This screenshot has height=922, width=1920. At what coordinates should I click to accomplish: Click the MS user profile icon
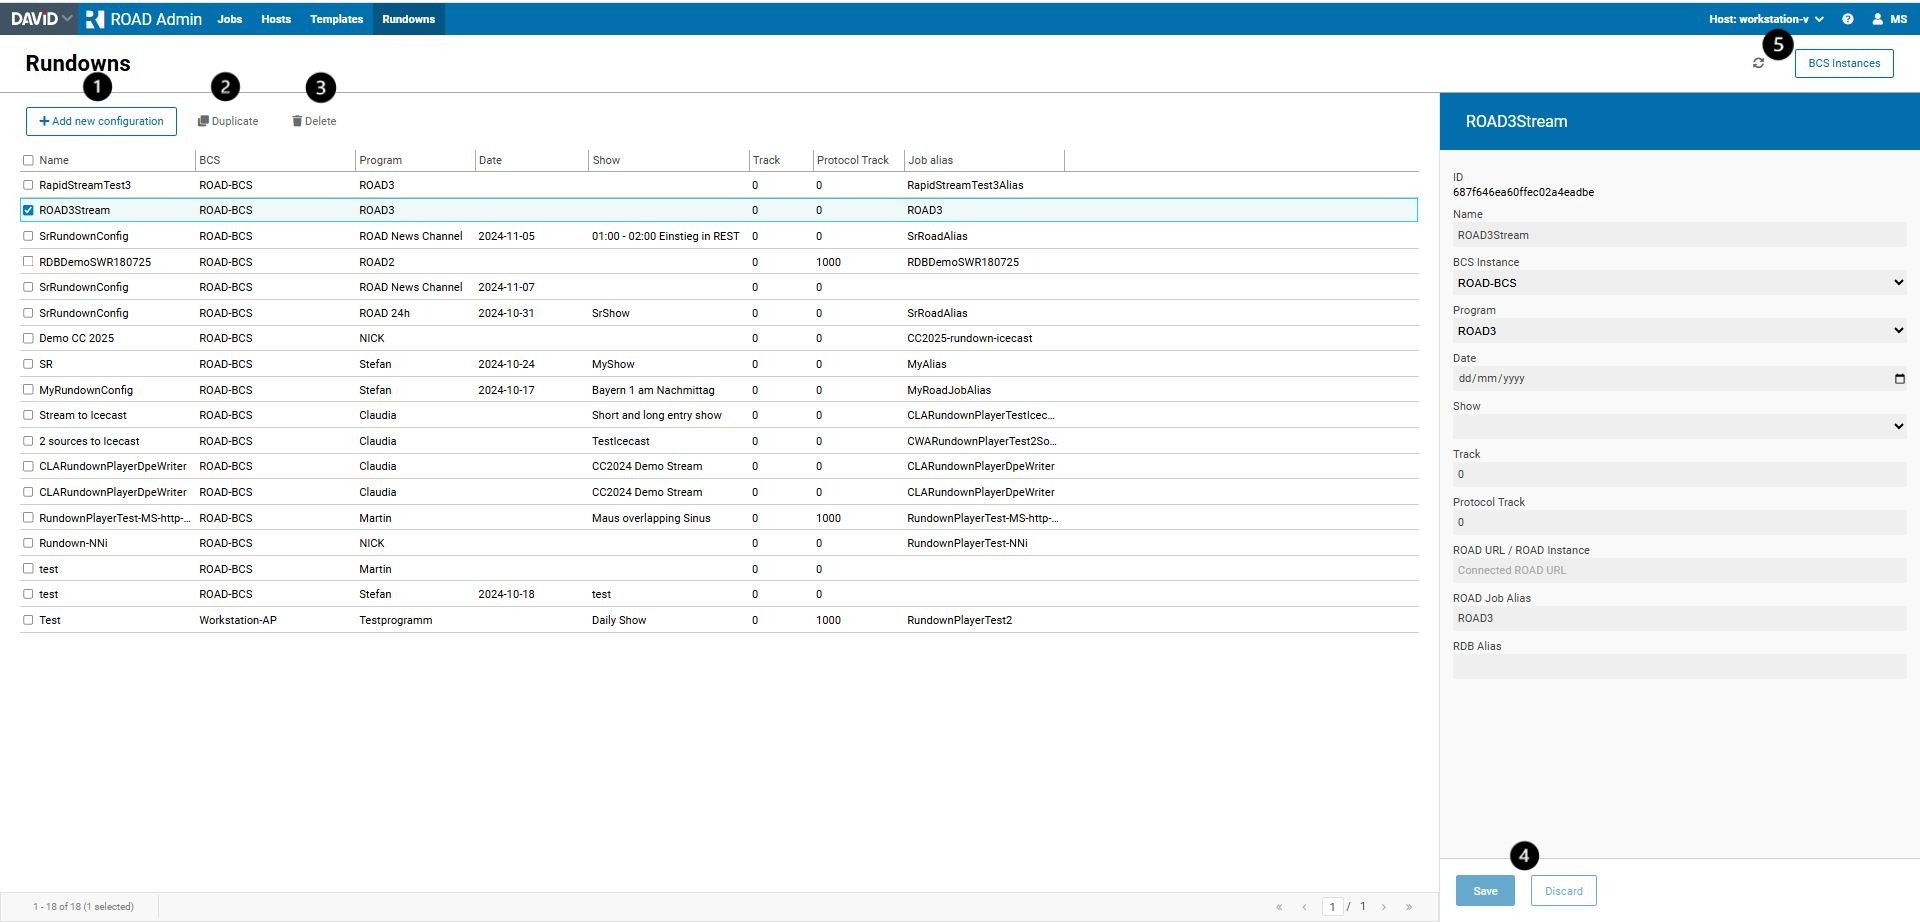(1877, 19)
